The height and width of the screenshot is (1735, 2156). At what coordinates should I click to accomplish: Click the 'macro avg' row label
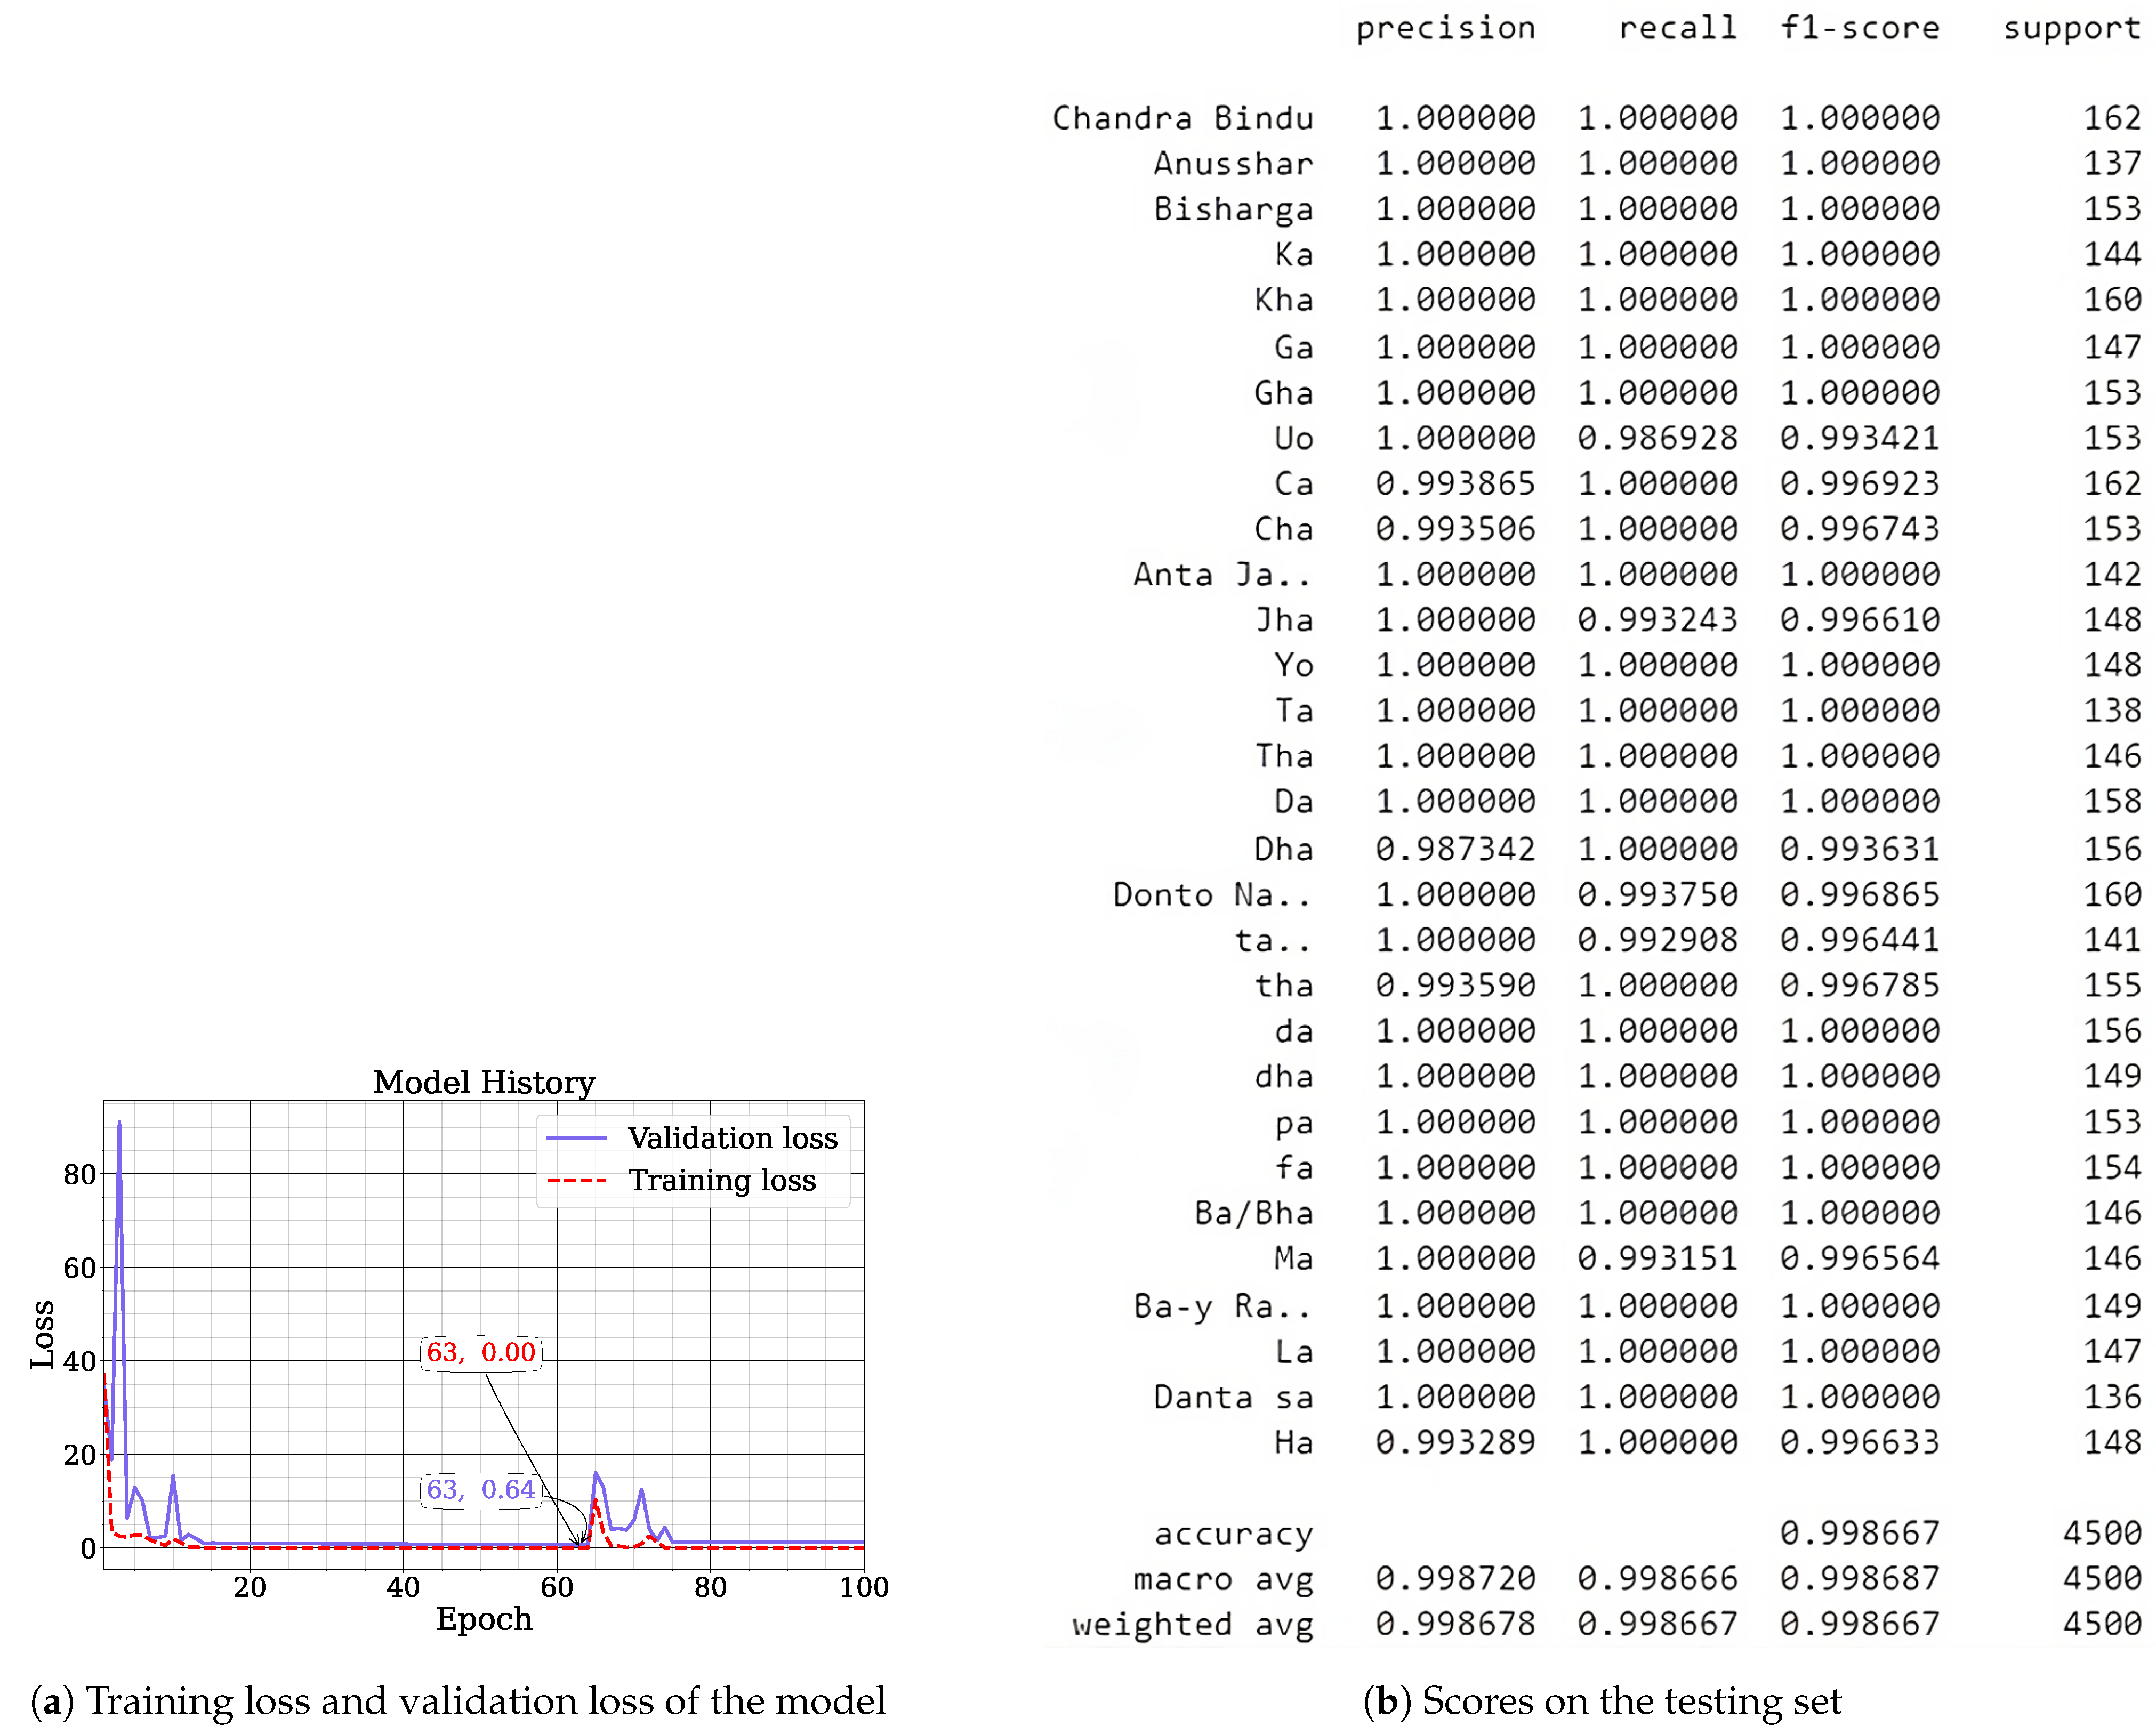pos(1222,1579)
